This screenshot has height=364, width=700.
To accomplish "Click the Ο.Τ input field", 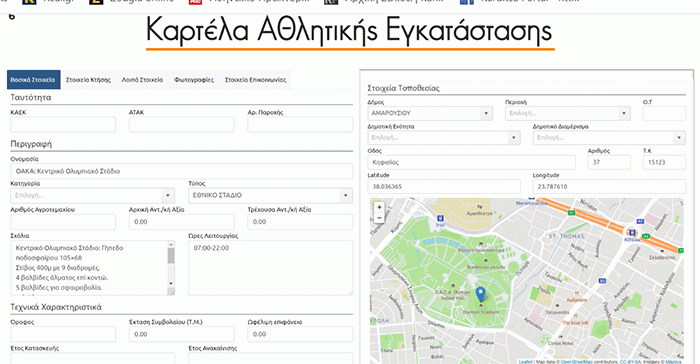I will (x=664, y=113).
